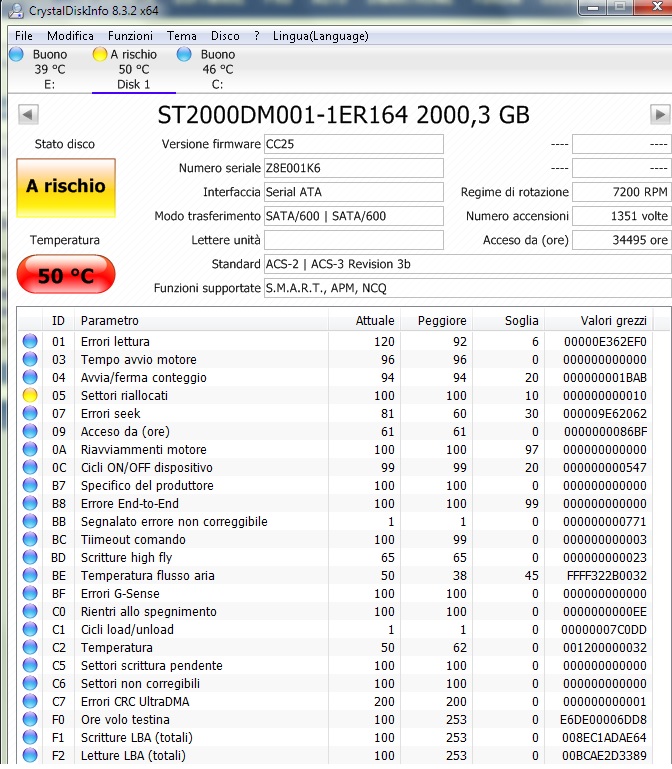Click status orb of Tempo avvio motore
Image resolution: width=672 pixels, height=769 pixels.
30,359
